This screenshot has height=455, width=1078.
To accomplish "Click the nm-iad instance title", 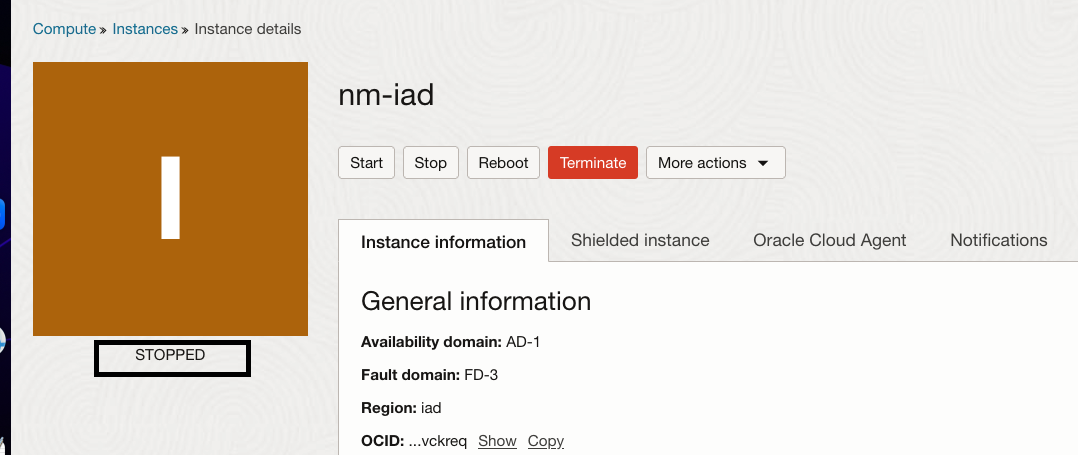I will coord(386,95).
